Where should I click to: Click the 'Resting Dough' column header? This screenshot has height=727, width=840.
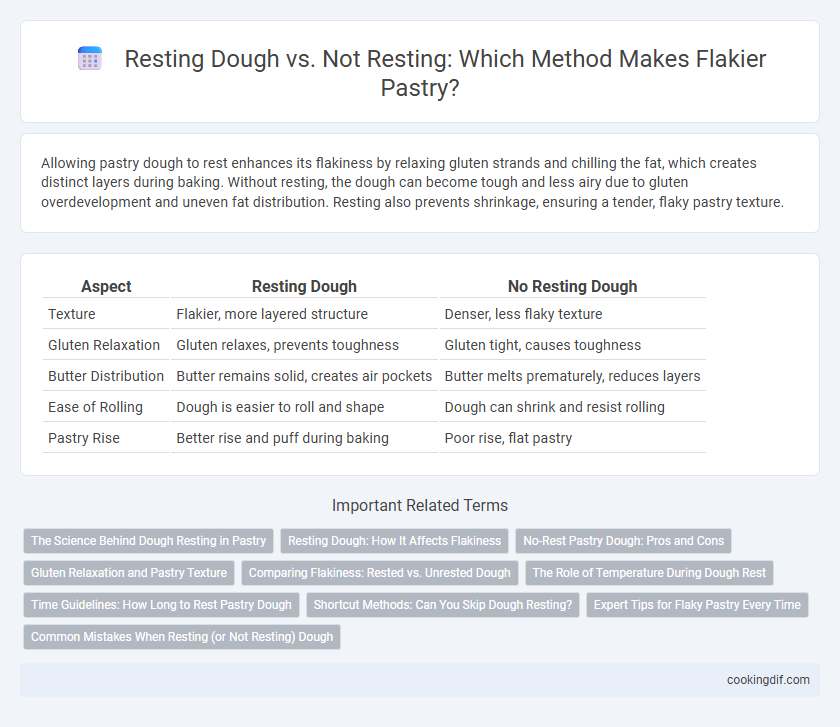pos(304,287)
